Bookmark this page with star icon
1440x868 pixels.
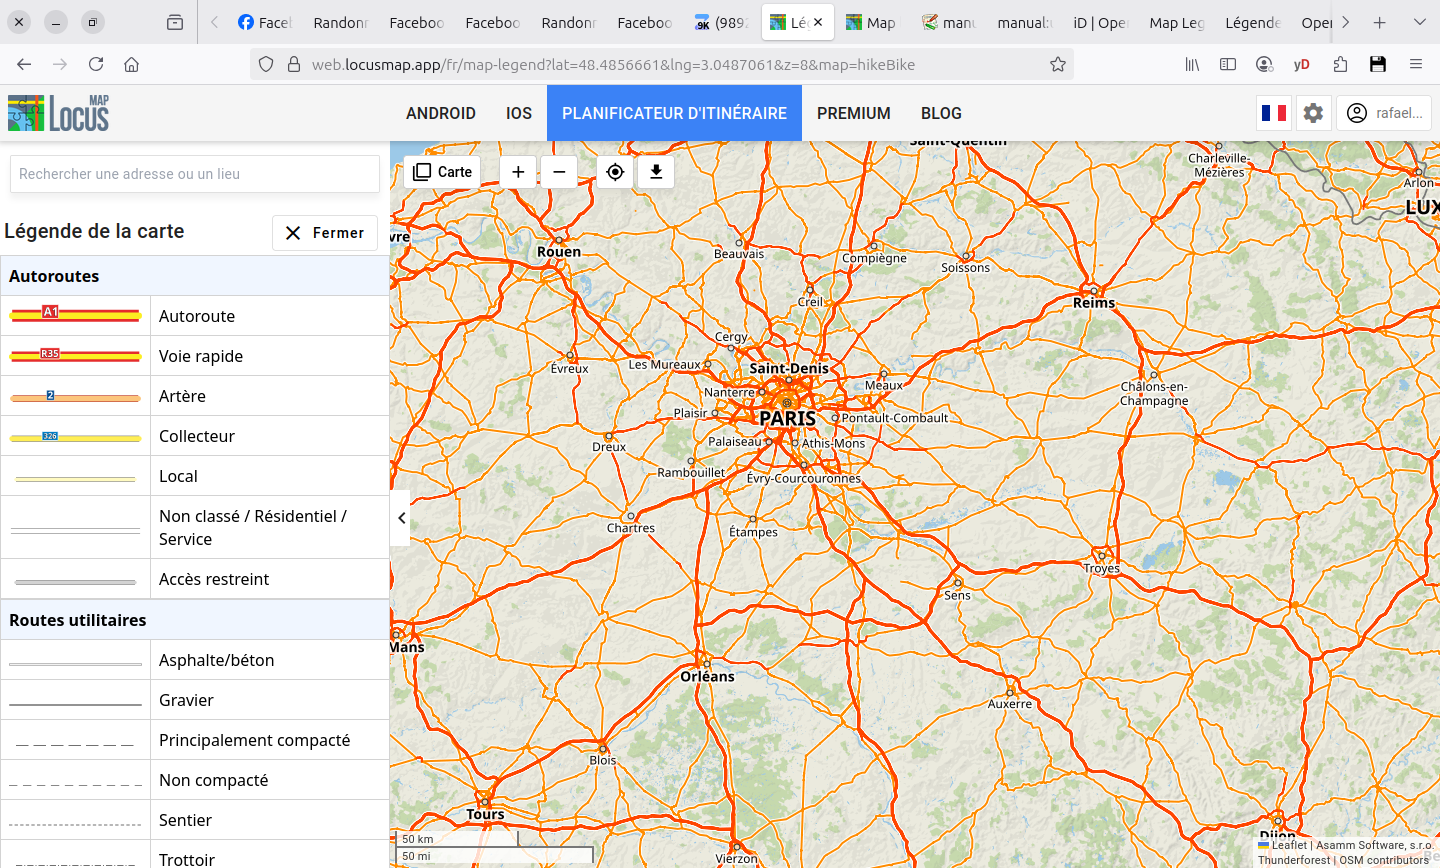coord(1057,64)
